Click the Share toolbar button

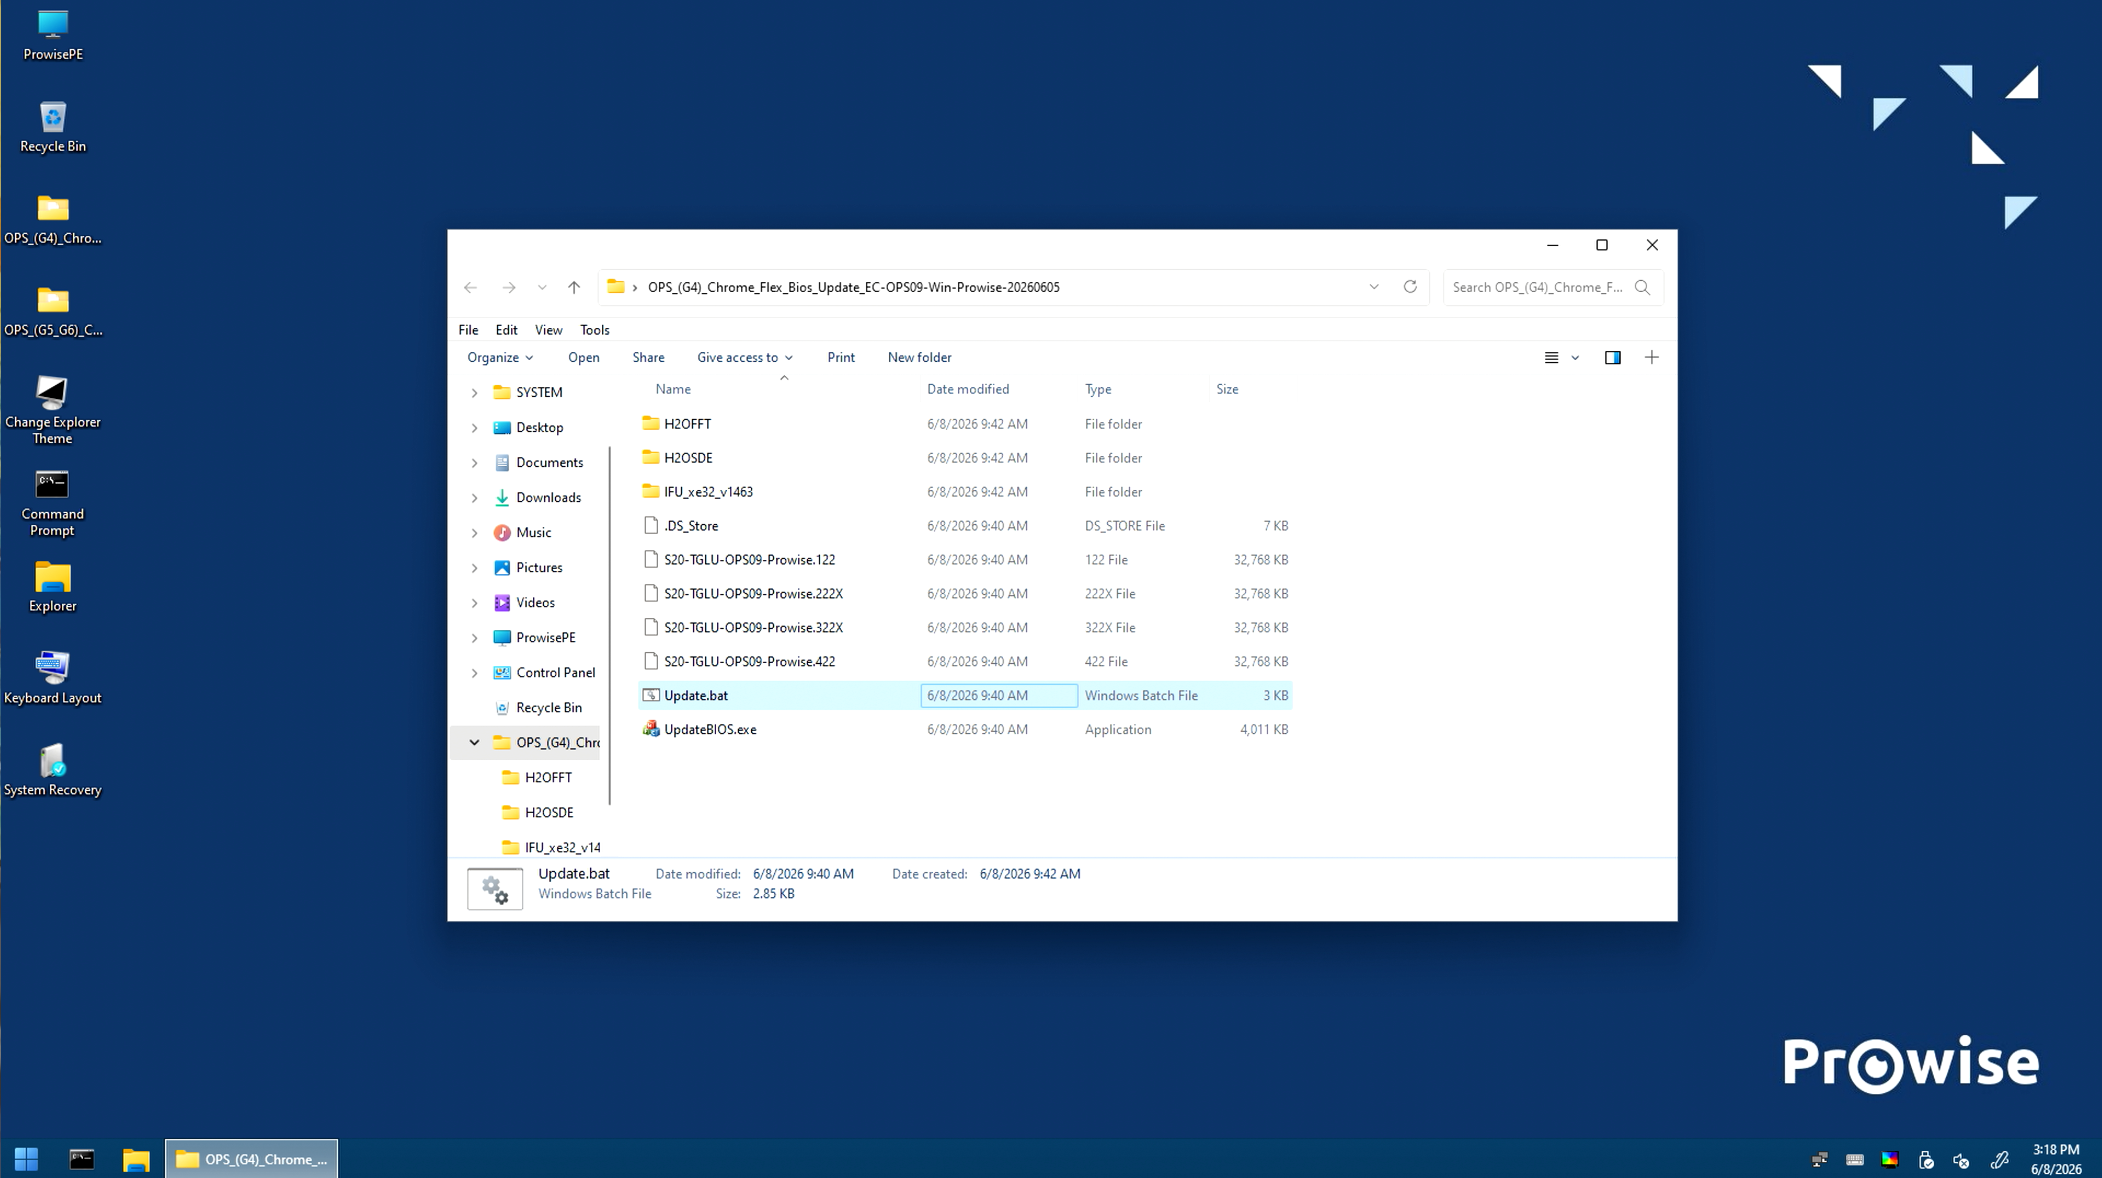pos(648,357)
